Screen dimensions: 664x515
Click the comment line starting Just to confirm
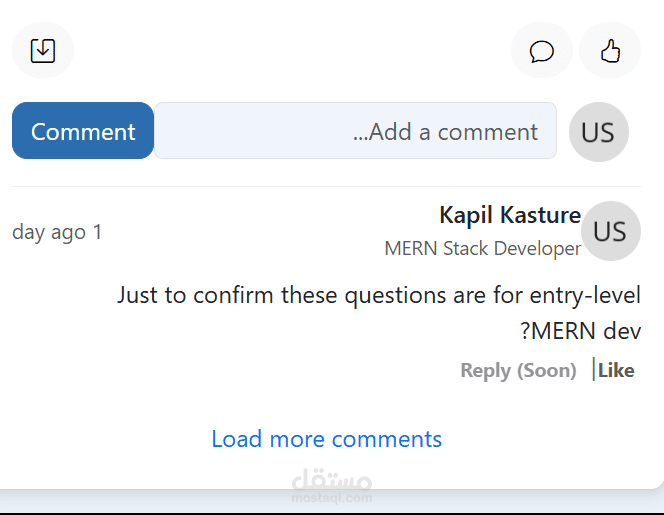(x=378, y=295)
